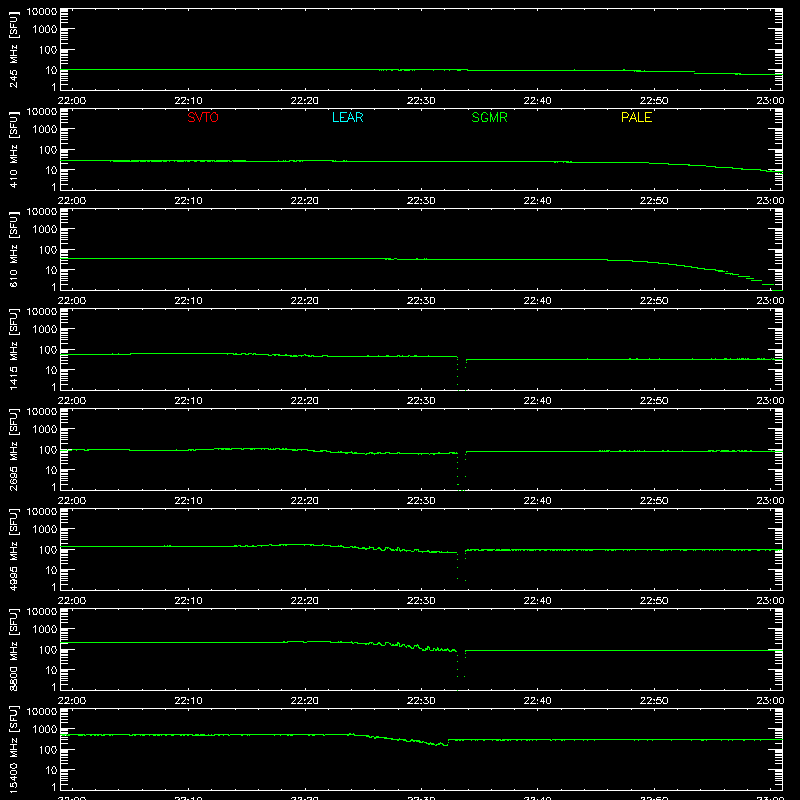Viewport: 800px width, 800px height.
Task: Click 22:20 time label under 2695 MHz plot
Action: [x=305, y=501]
